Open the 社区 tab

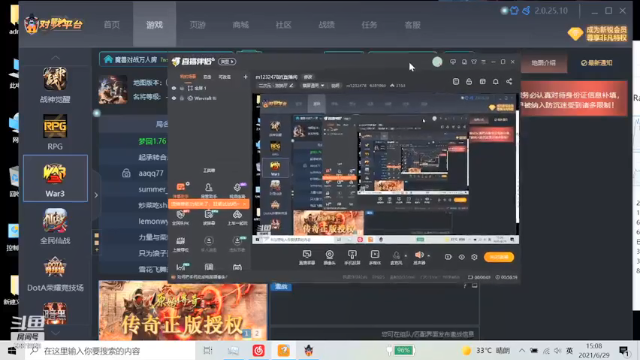[x=283, y=24]
